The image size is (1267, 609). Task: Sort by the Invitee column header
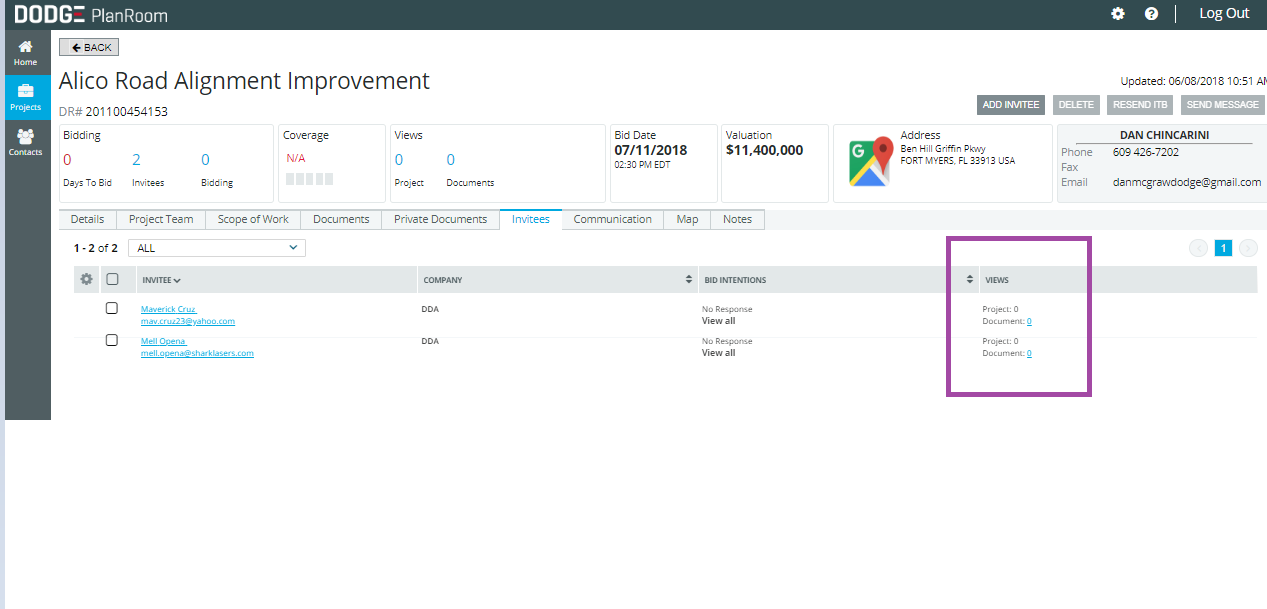coord(161,280)
